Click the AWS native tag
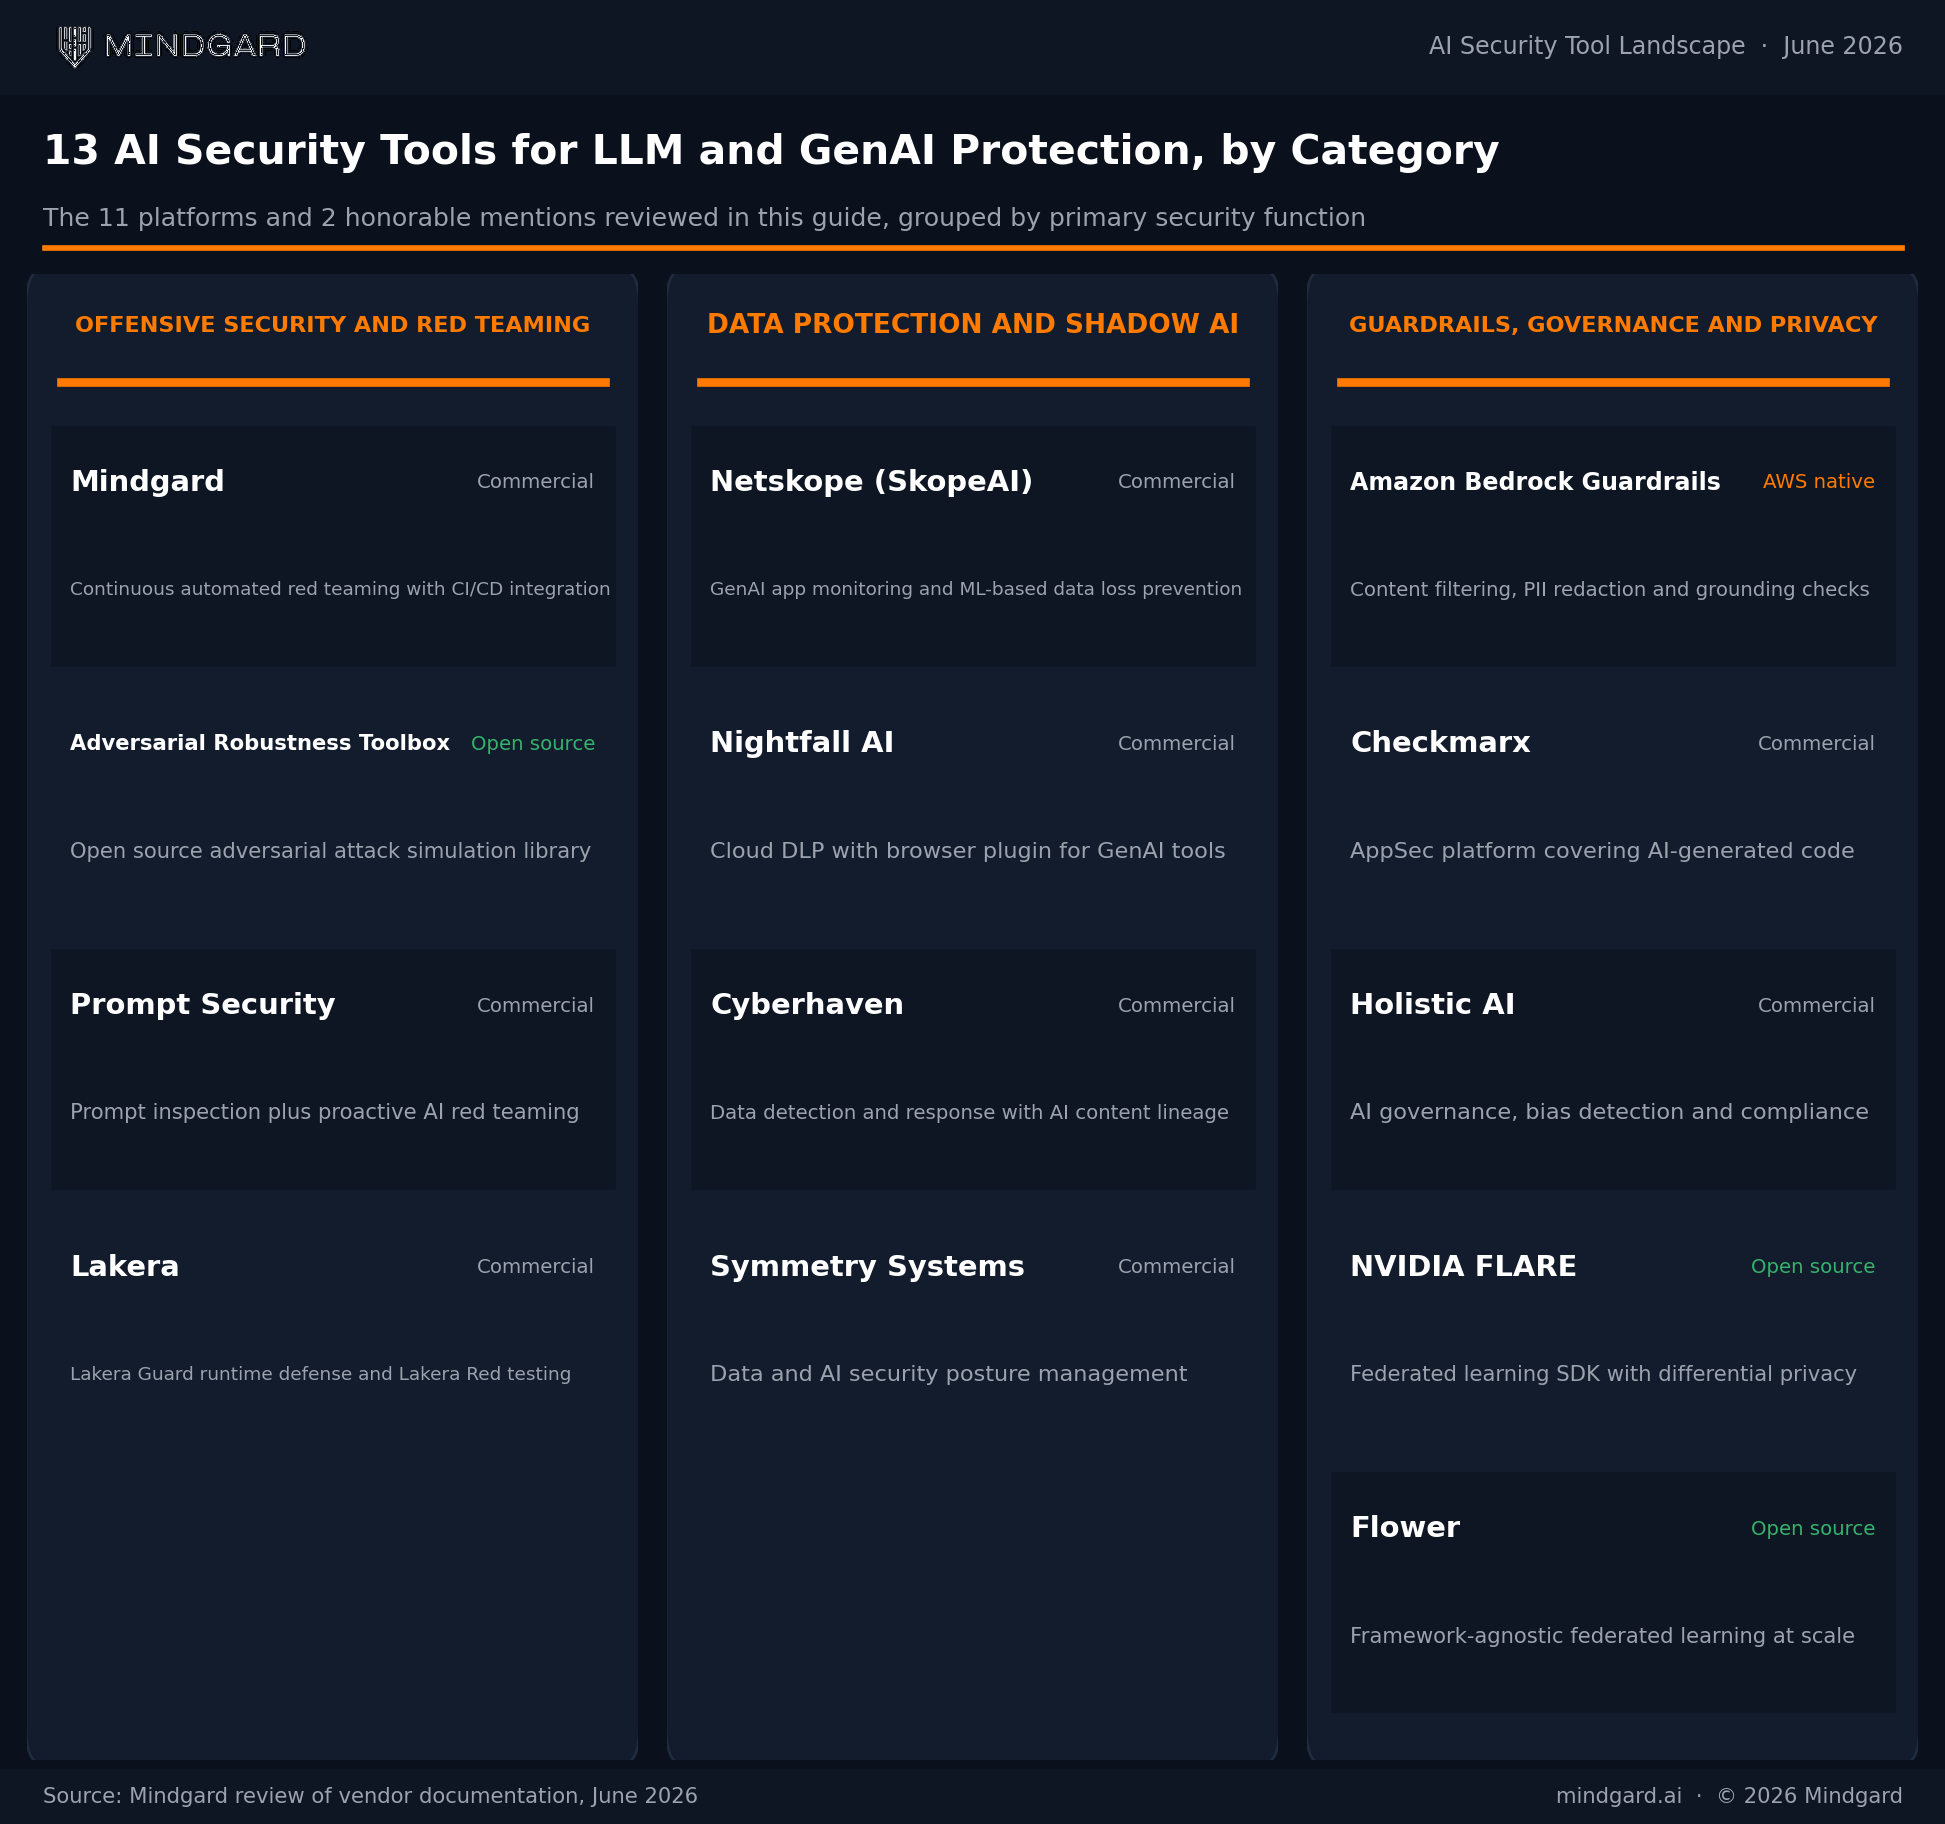 click(1818, 481)
